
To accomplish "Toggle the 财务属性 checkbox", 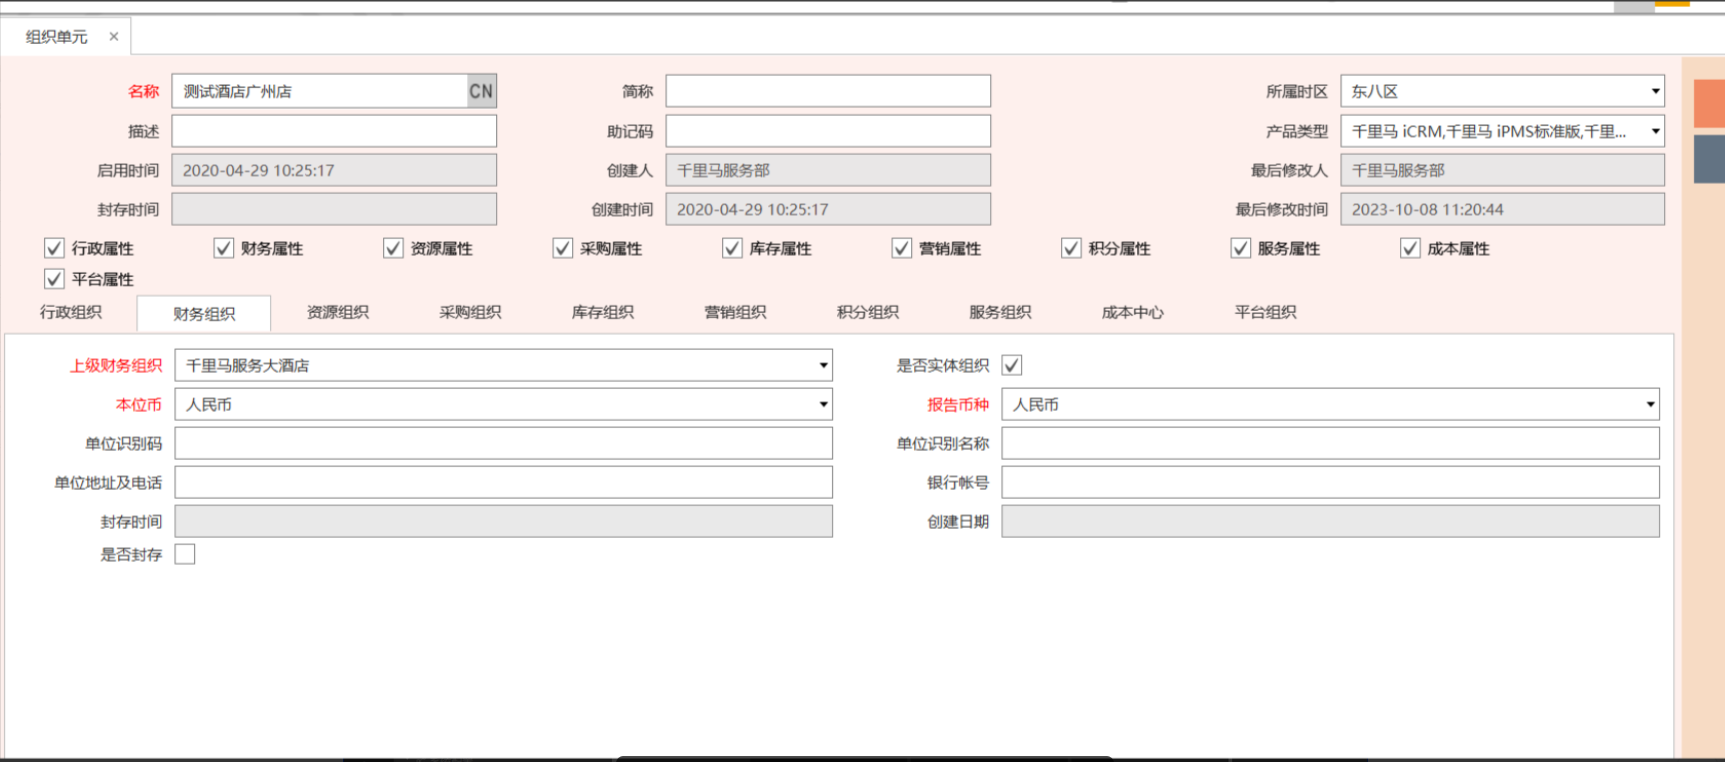I will (224, 248).
